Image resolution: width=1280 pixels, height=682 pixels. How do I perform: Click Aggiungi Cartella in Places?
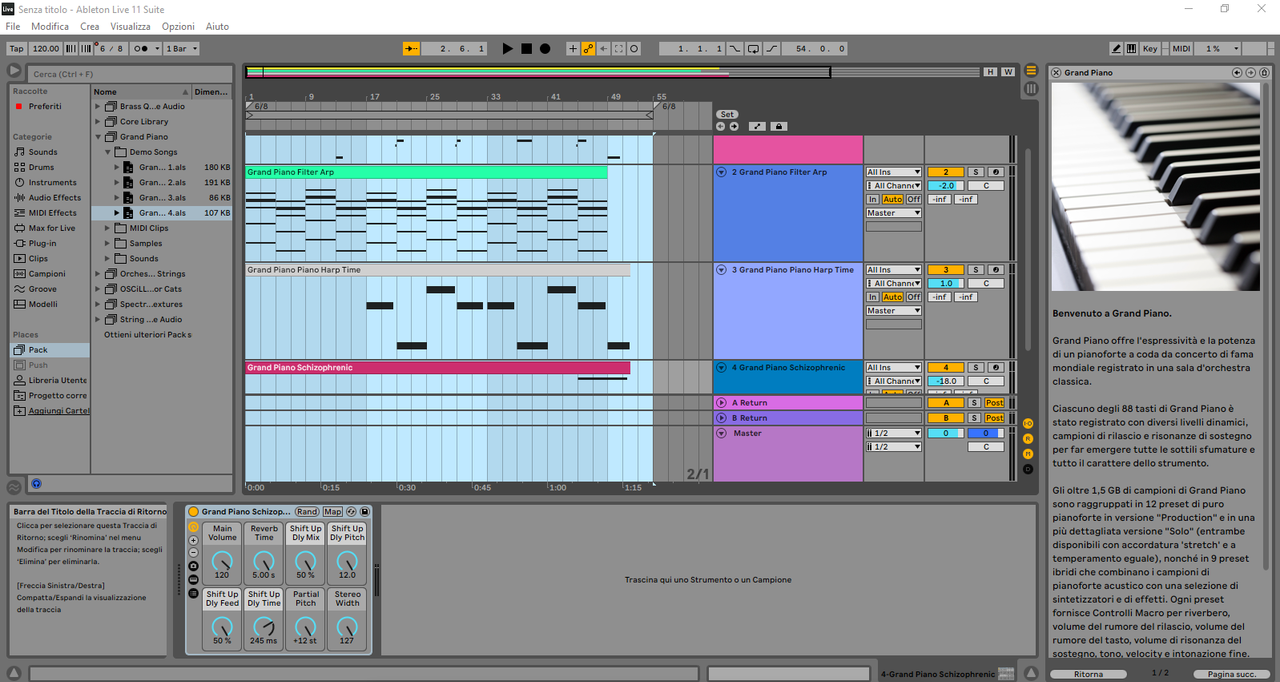tap(52, 411)
